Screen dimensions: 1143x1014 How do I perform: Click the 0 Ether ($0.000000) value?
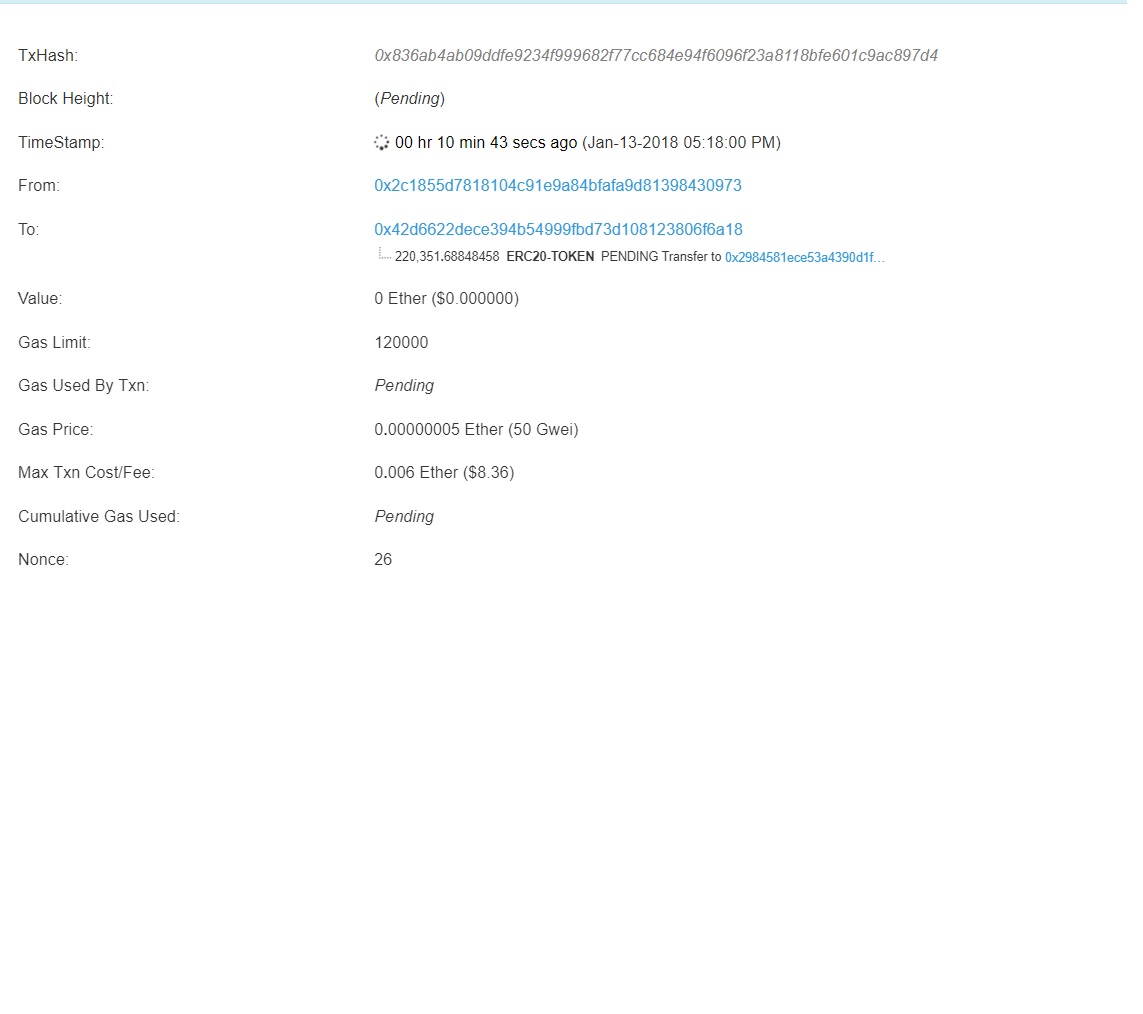coord(447,299)
